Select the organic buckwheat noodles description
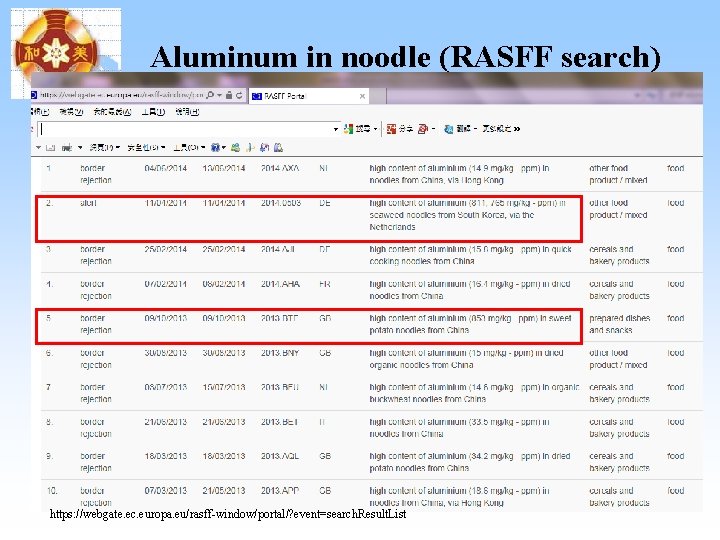 click(x=474, y=394)
